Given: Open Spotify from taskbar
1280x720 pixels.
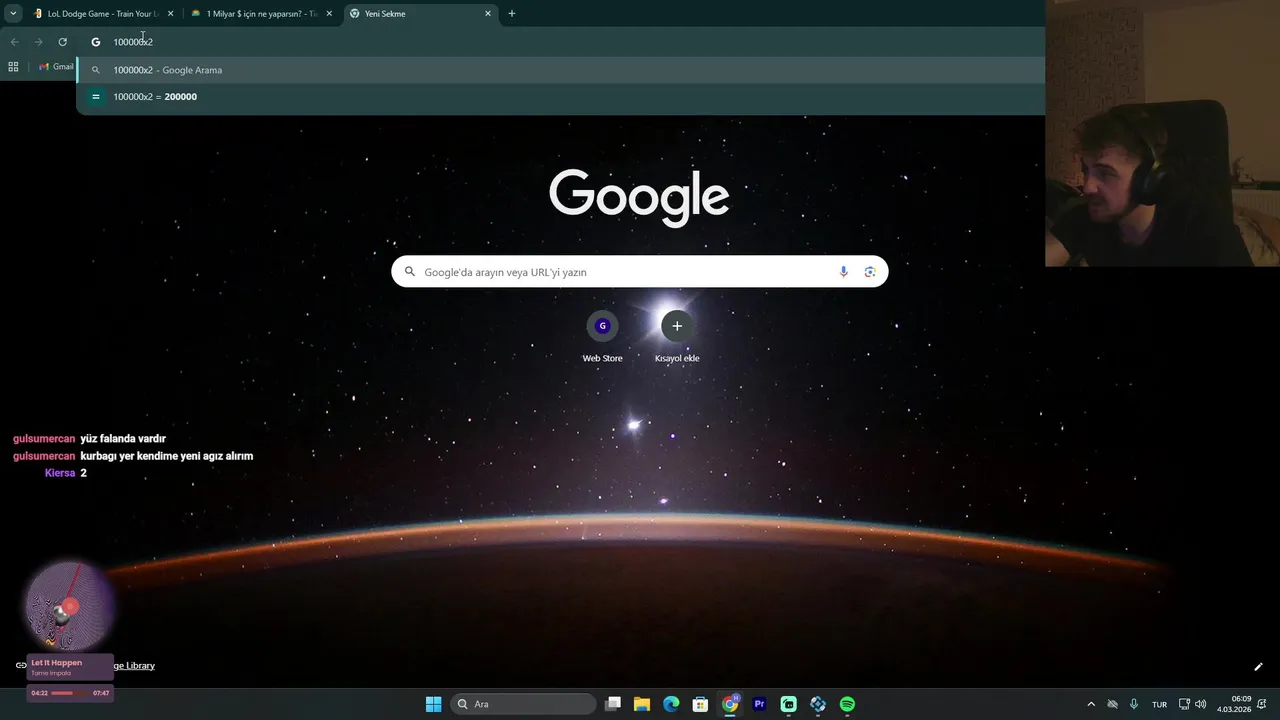Looking at the screenshot, I should (x=847, y=704).
